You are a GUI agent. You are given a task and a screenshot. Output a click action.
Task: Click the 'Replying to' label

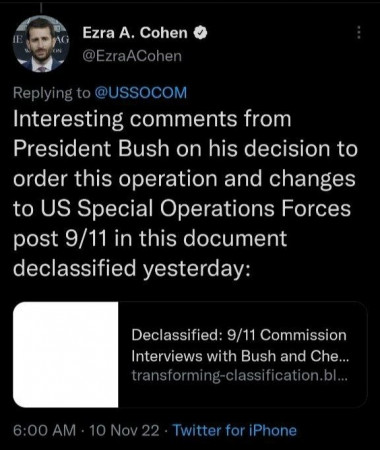coord(52,93)
